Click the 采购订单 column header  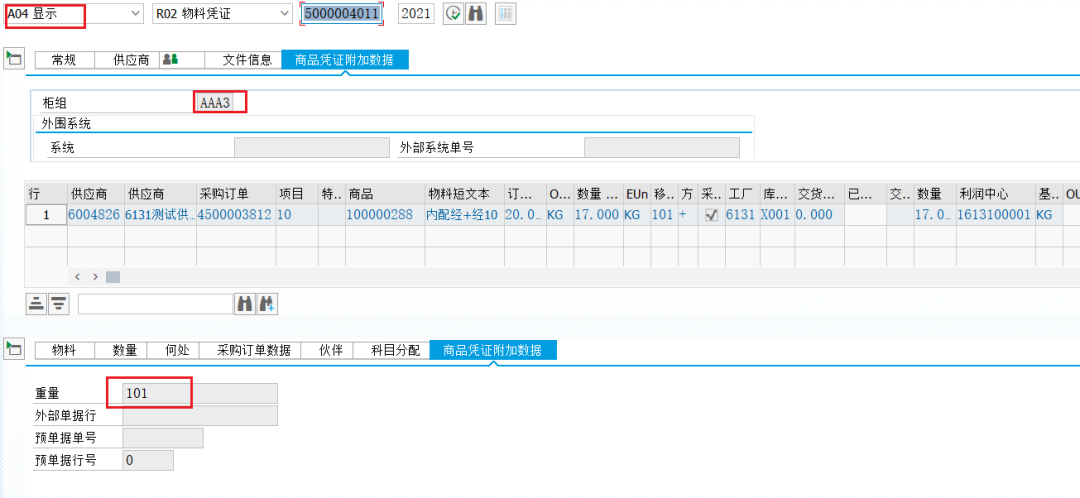[x=236, y=194]
